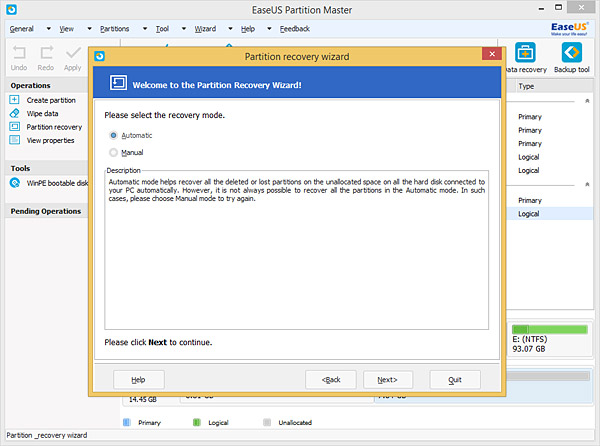Image resolution: width=600 pixels, height=446 pixels.
Task: Click the E: (NTFS) green partition bar
Action: pyautogui.click(x=549, y=329)
